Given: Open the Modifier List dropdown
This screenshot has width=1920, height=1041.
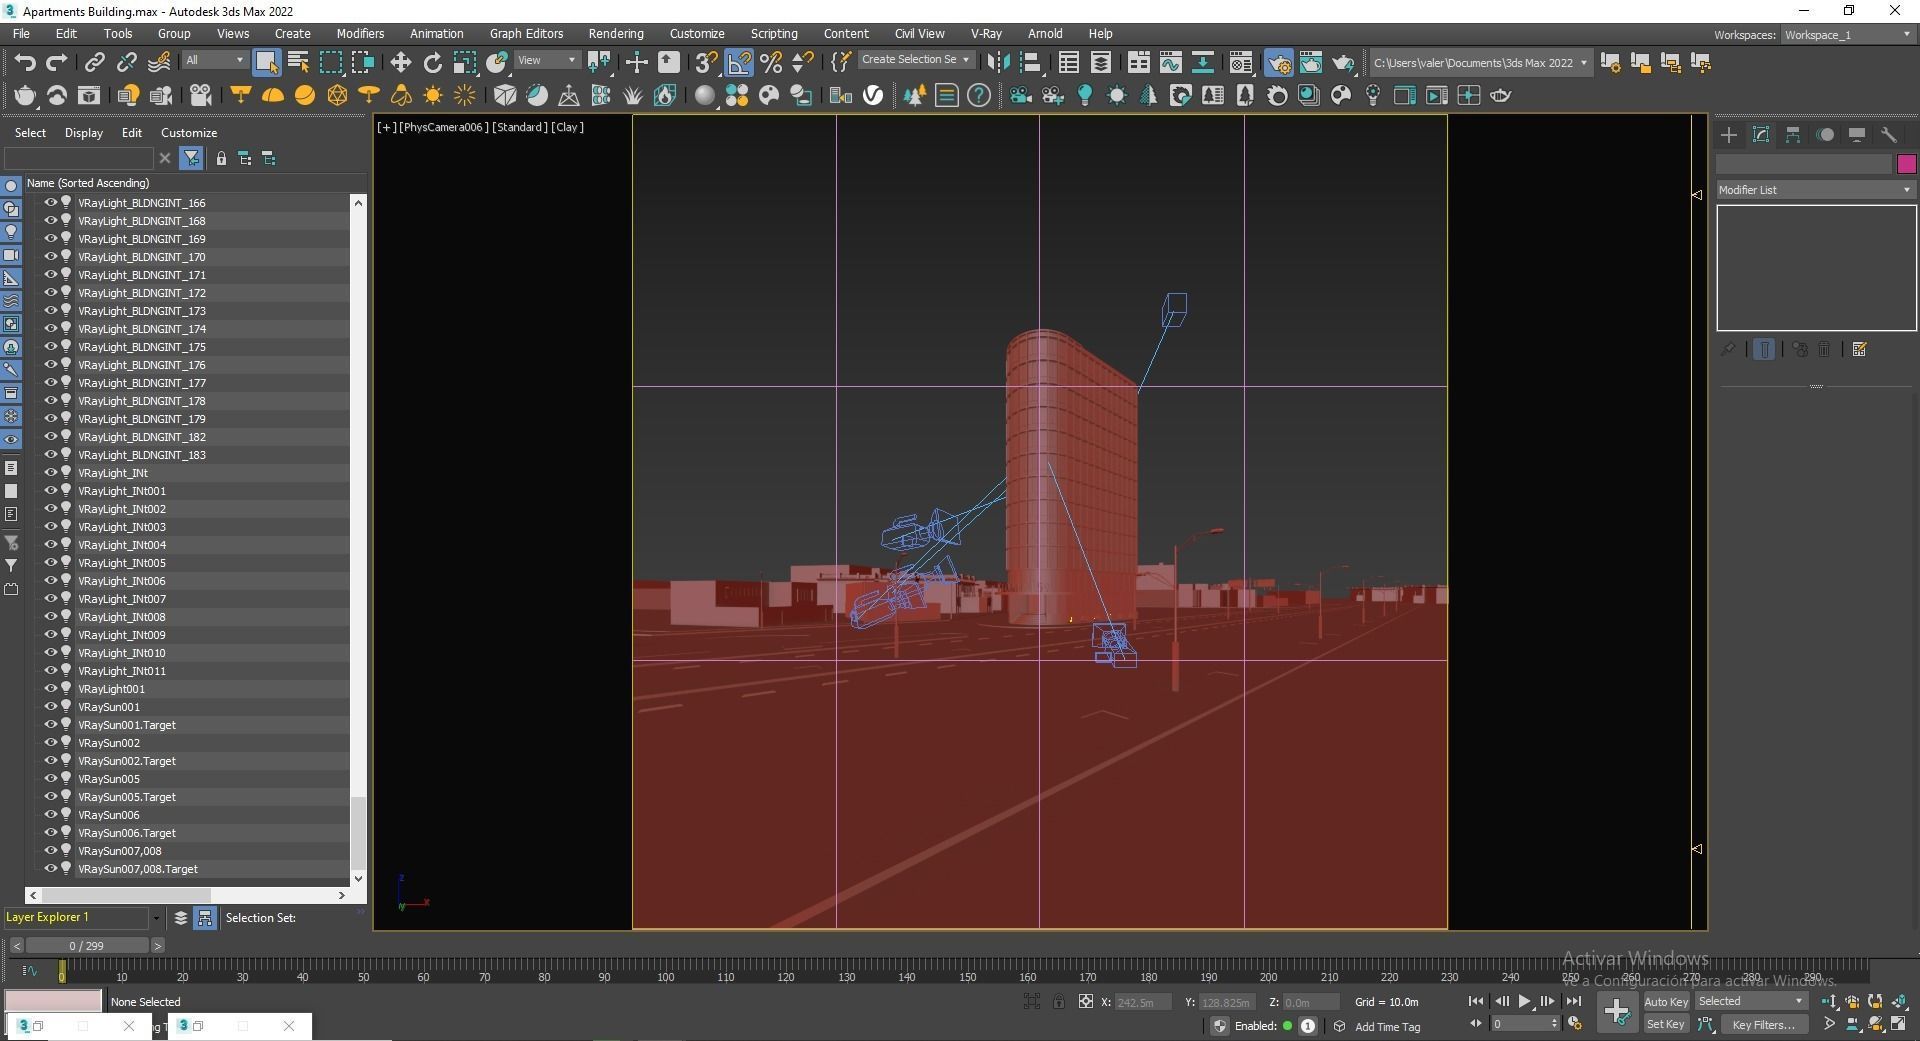Looking at the screenshot, I should [1816, 190].
